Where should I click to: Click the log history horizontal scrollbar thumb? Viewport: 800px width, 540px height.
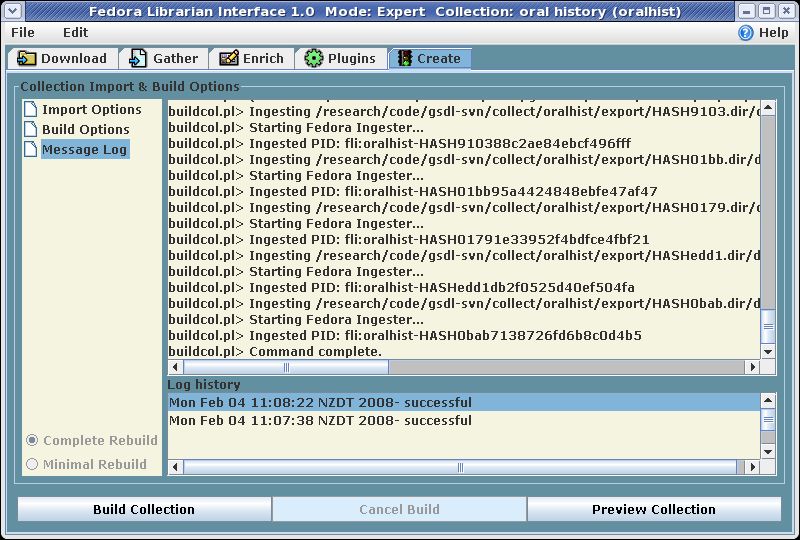460,467
